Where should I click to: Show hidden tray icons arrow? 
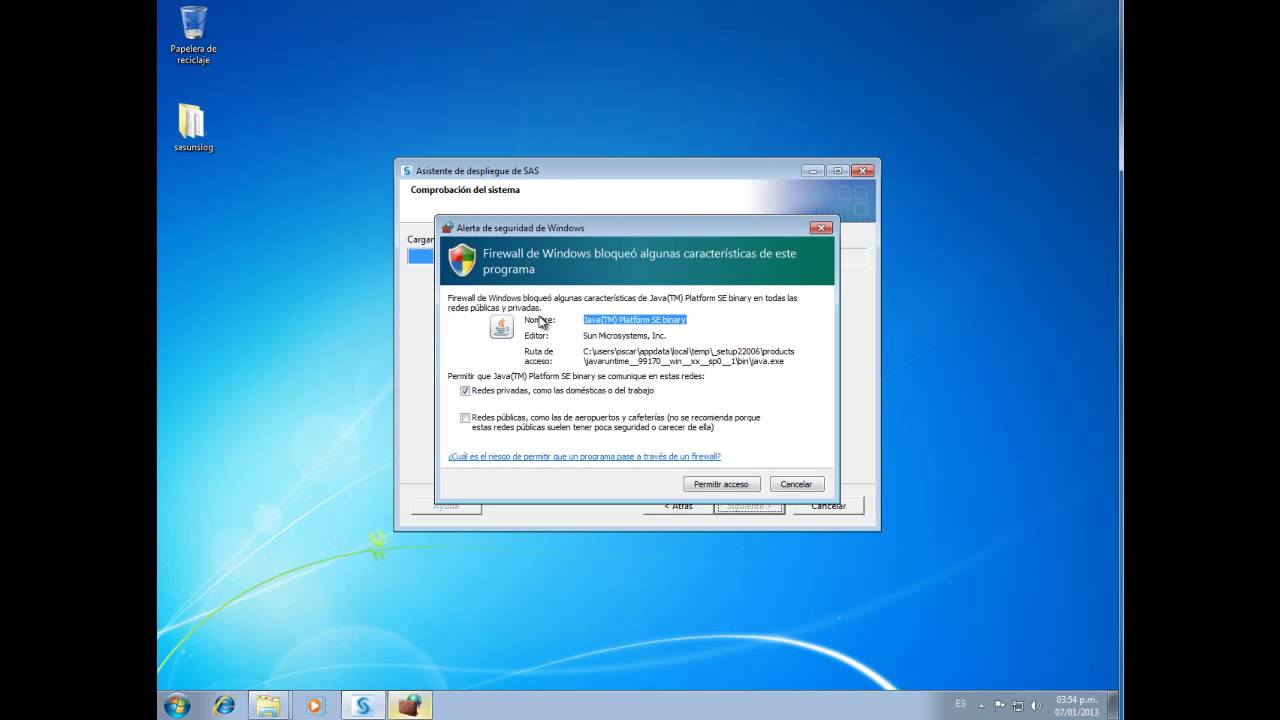981,705
